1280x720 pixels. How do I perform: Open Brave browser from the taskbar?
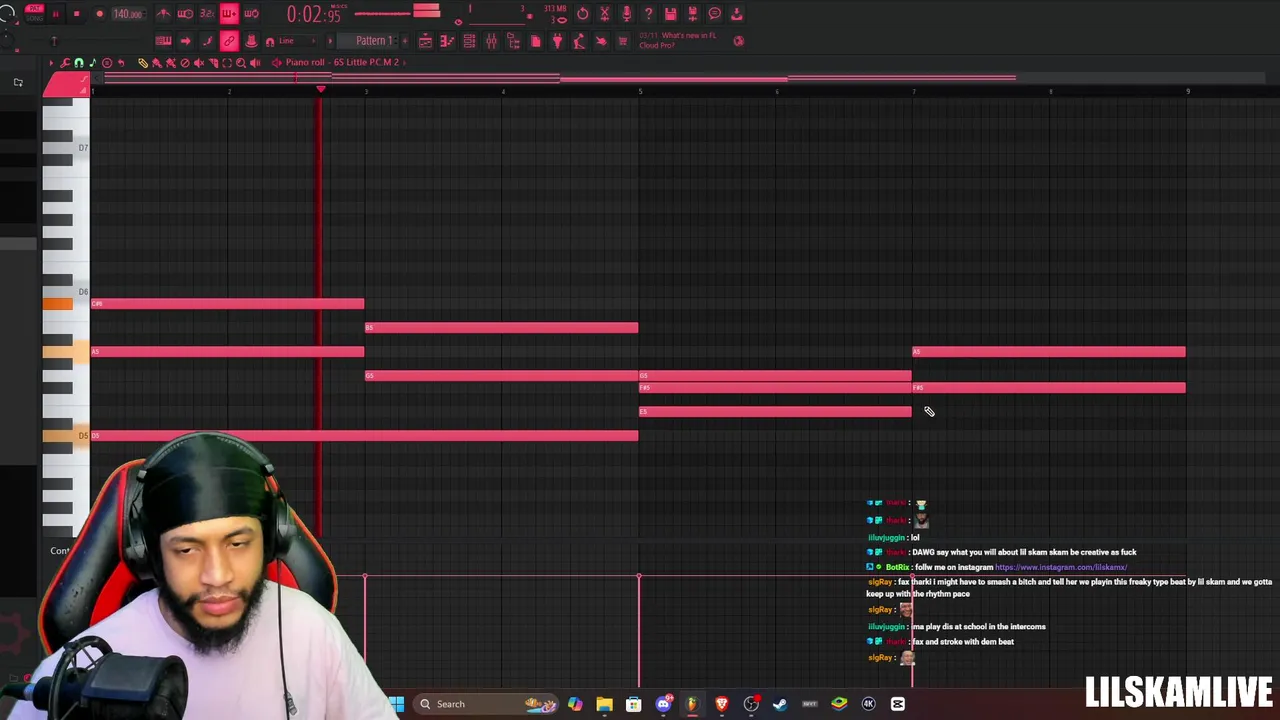pos(721,704)
